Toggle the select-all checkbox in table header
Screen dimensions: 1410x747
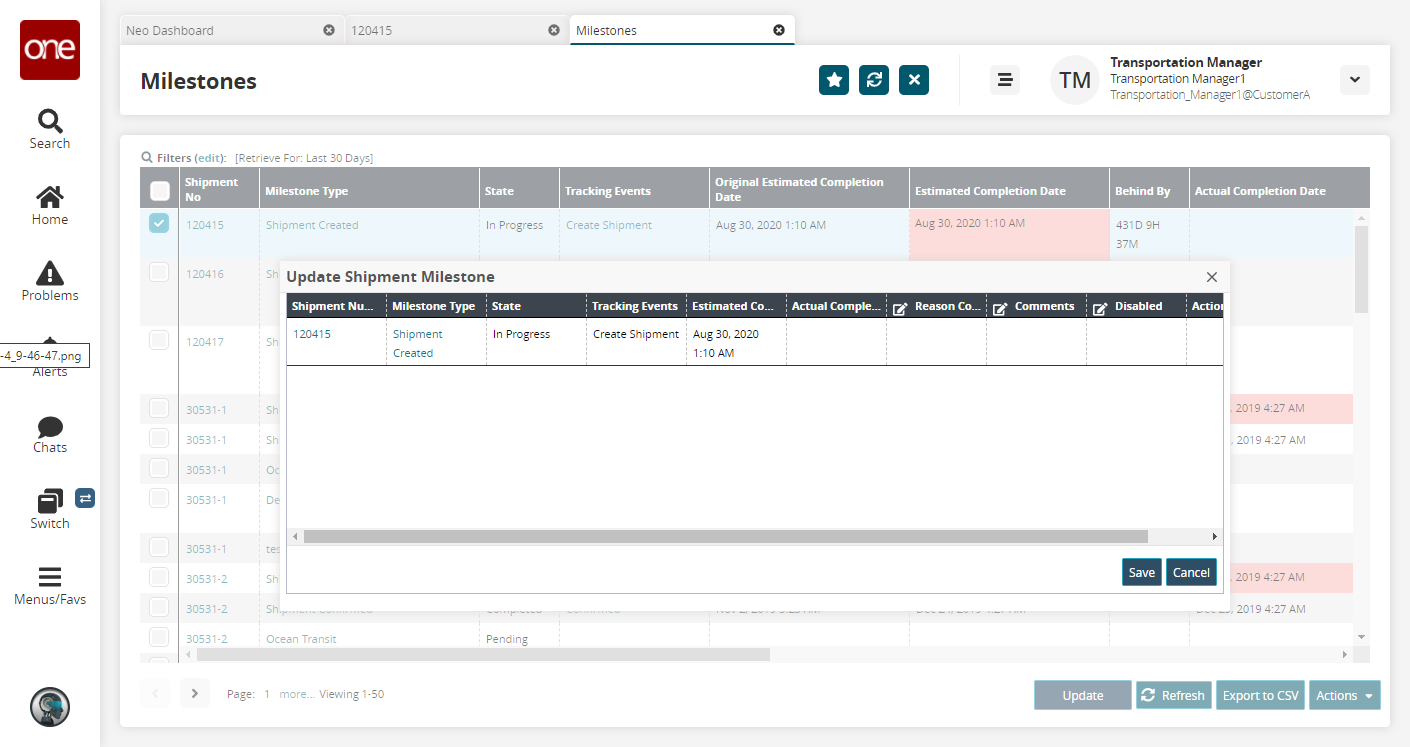click(159, 190)
